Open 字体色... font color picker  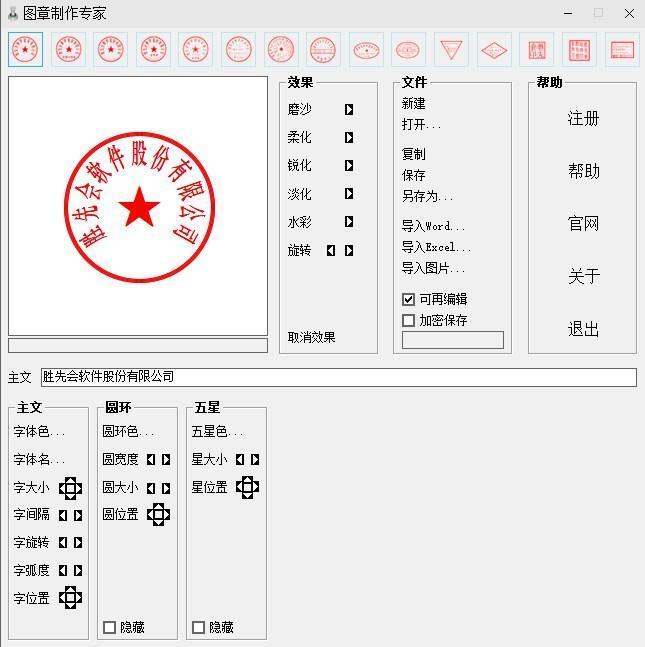tap(39, 432)
